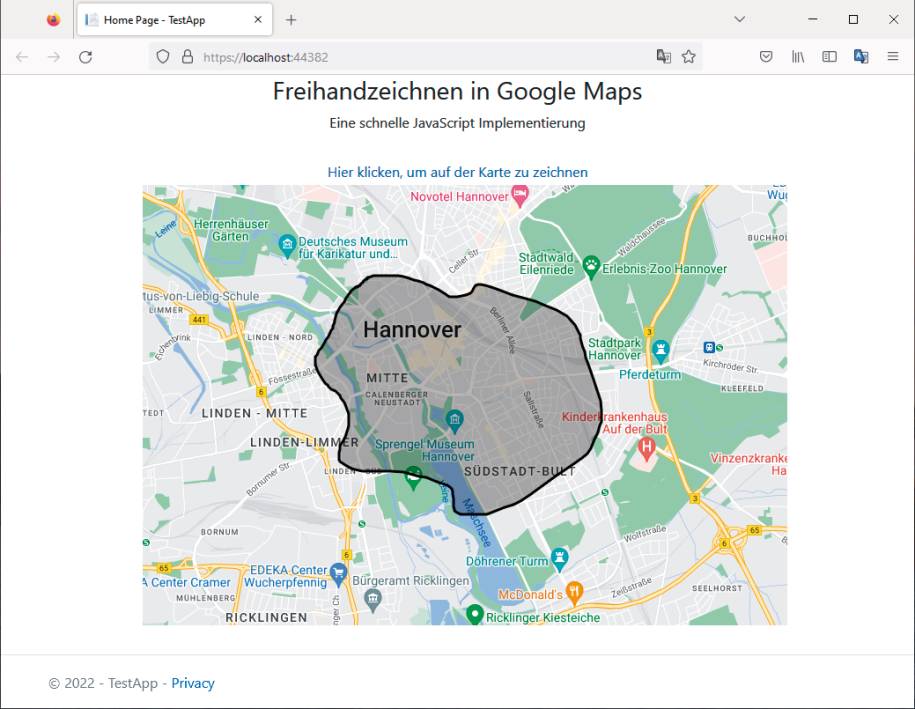This screenshot has width=915, height=709.
Task: Toggle the sidebar view icon
Action: [x=829, y=57]
